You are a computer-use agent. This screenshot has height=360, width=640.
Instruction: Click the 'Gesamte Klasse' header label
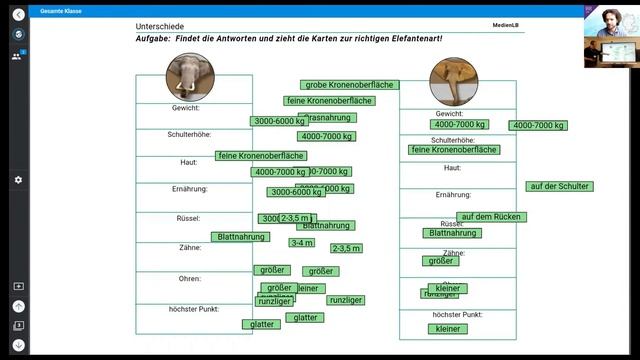point(61,11)
